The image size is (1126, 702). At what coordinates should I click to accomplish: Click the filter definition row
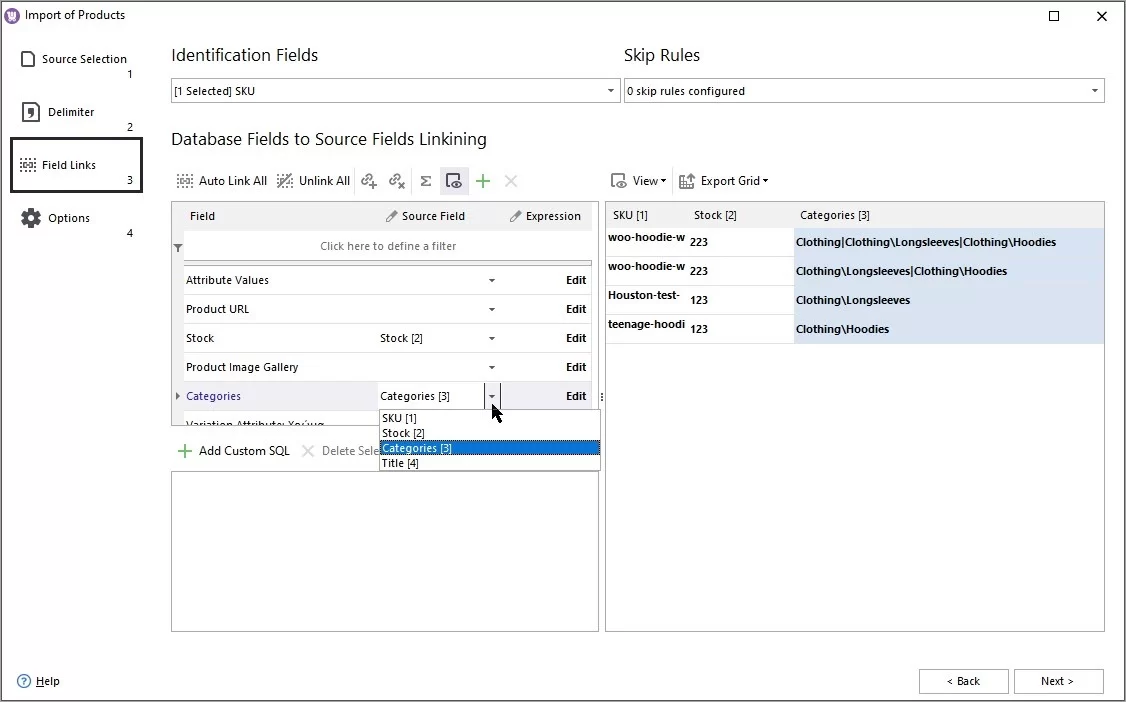[x=388, y=246]
